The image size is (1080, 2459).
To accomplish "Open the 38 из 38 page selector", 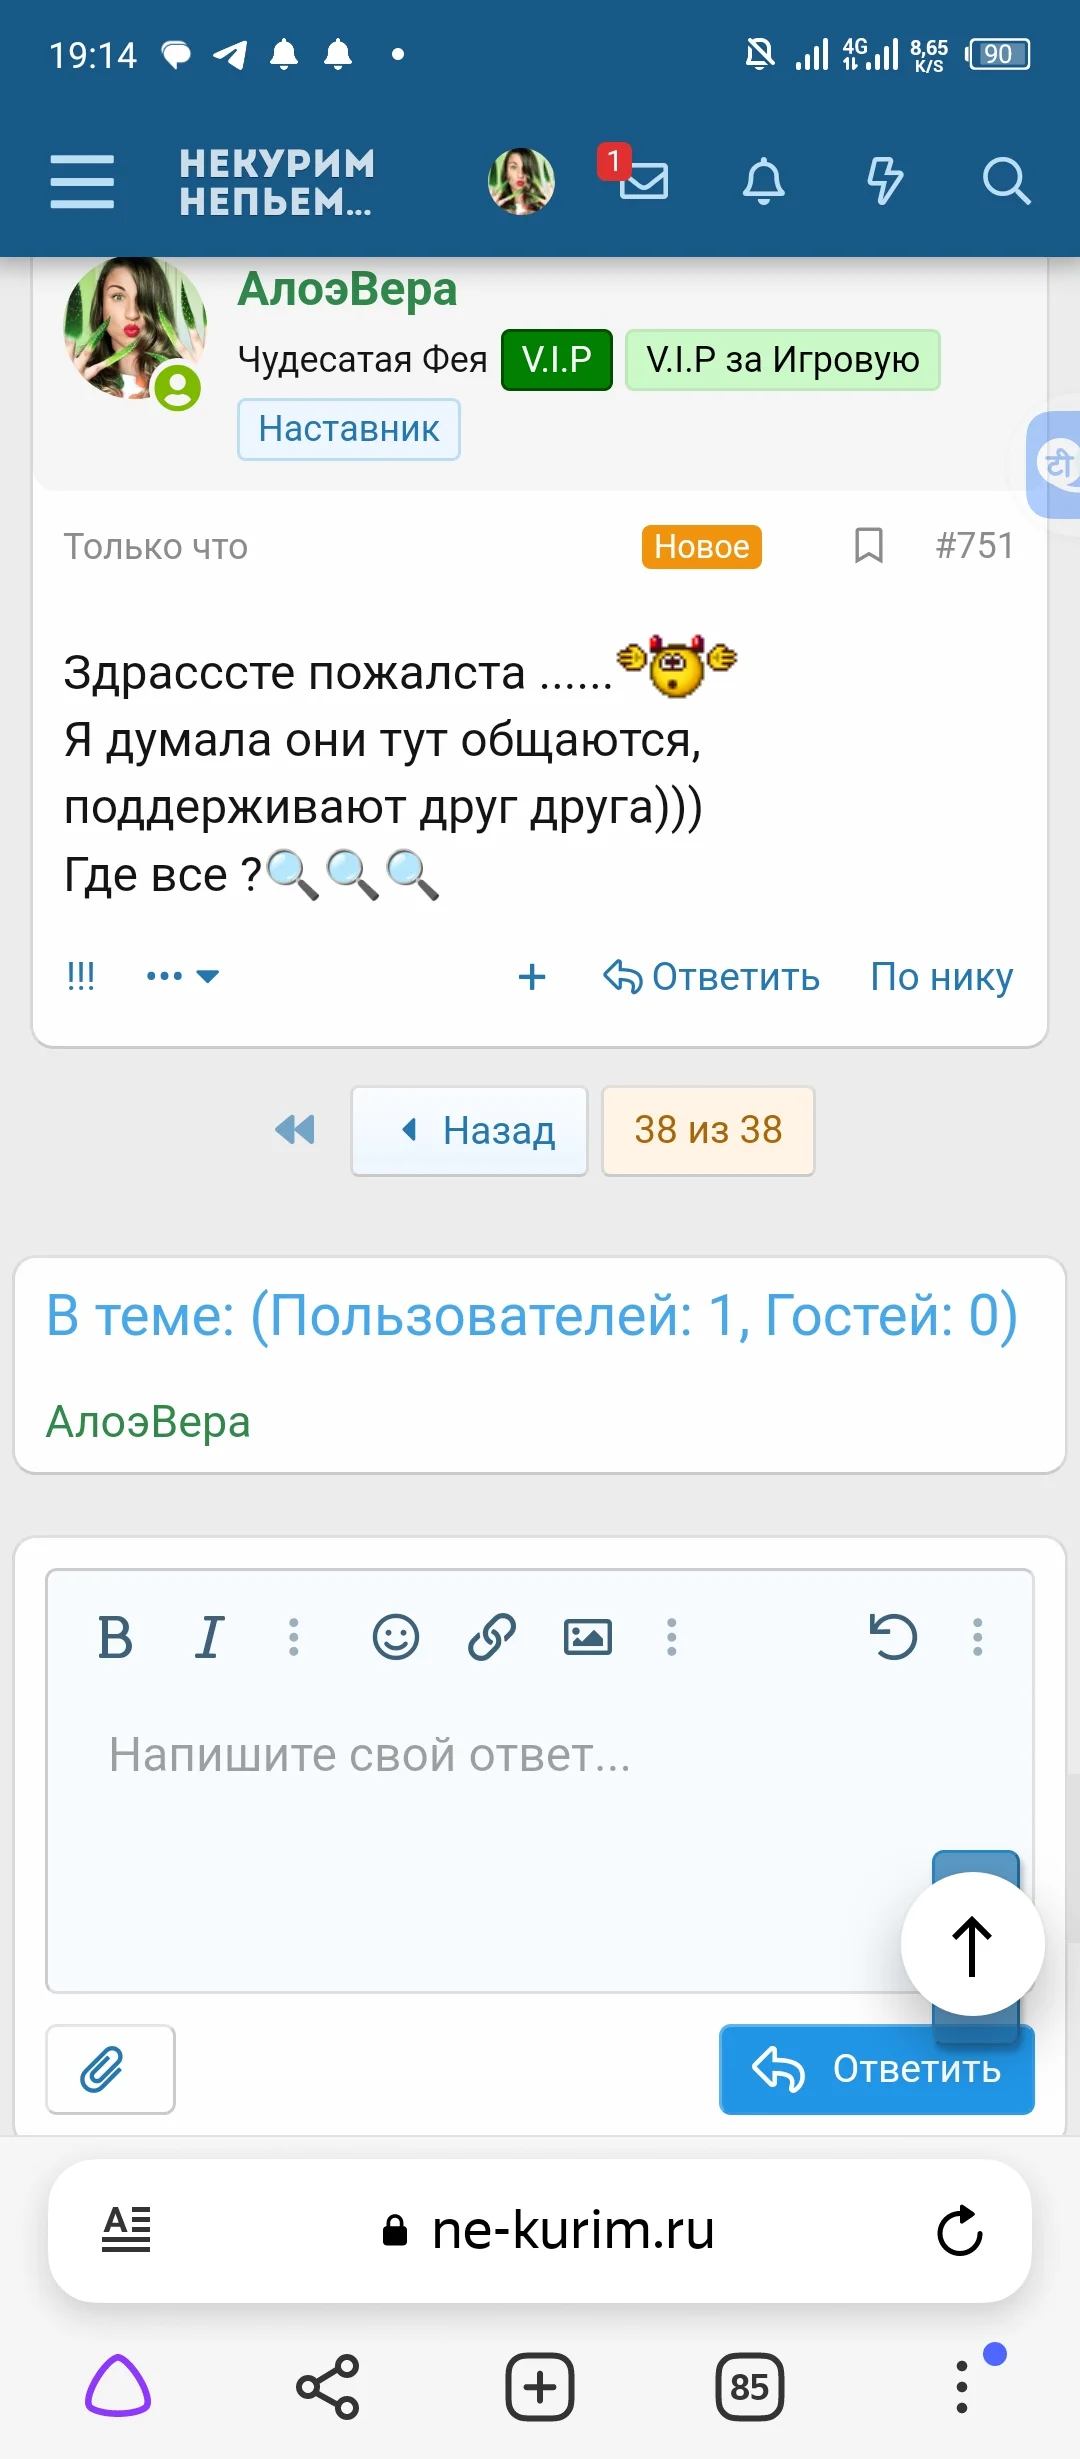I will tap(708, 1131).
